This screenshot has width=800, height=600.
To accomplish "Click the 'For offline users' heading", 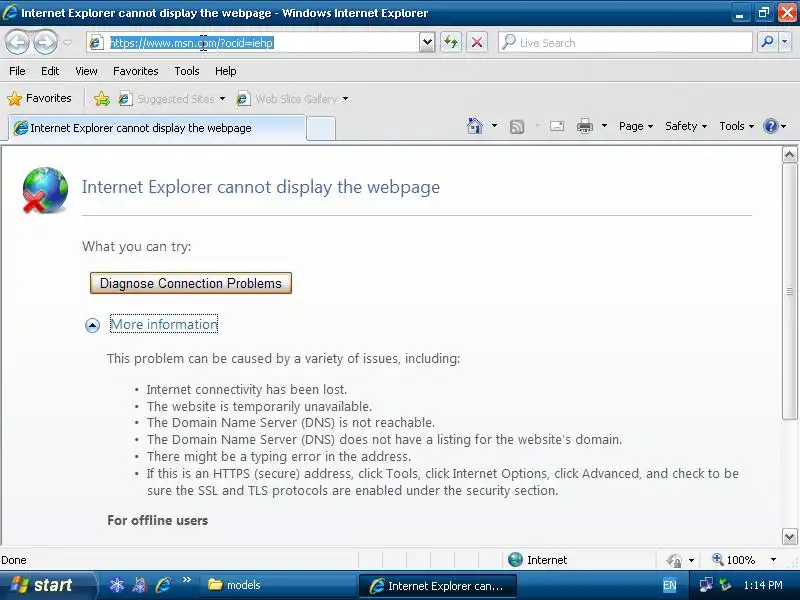I will click(x=158, y=520).
